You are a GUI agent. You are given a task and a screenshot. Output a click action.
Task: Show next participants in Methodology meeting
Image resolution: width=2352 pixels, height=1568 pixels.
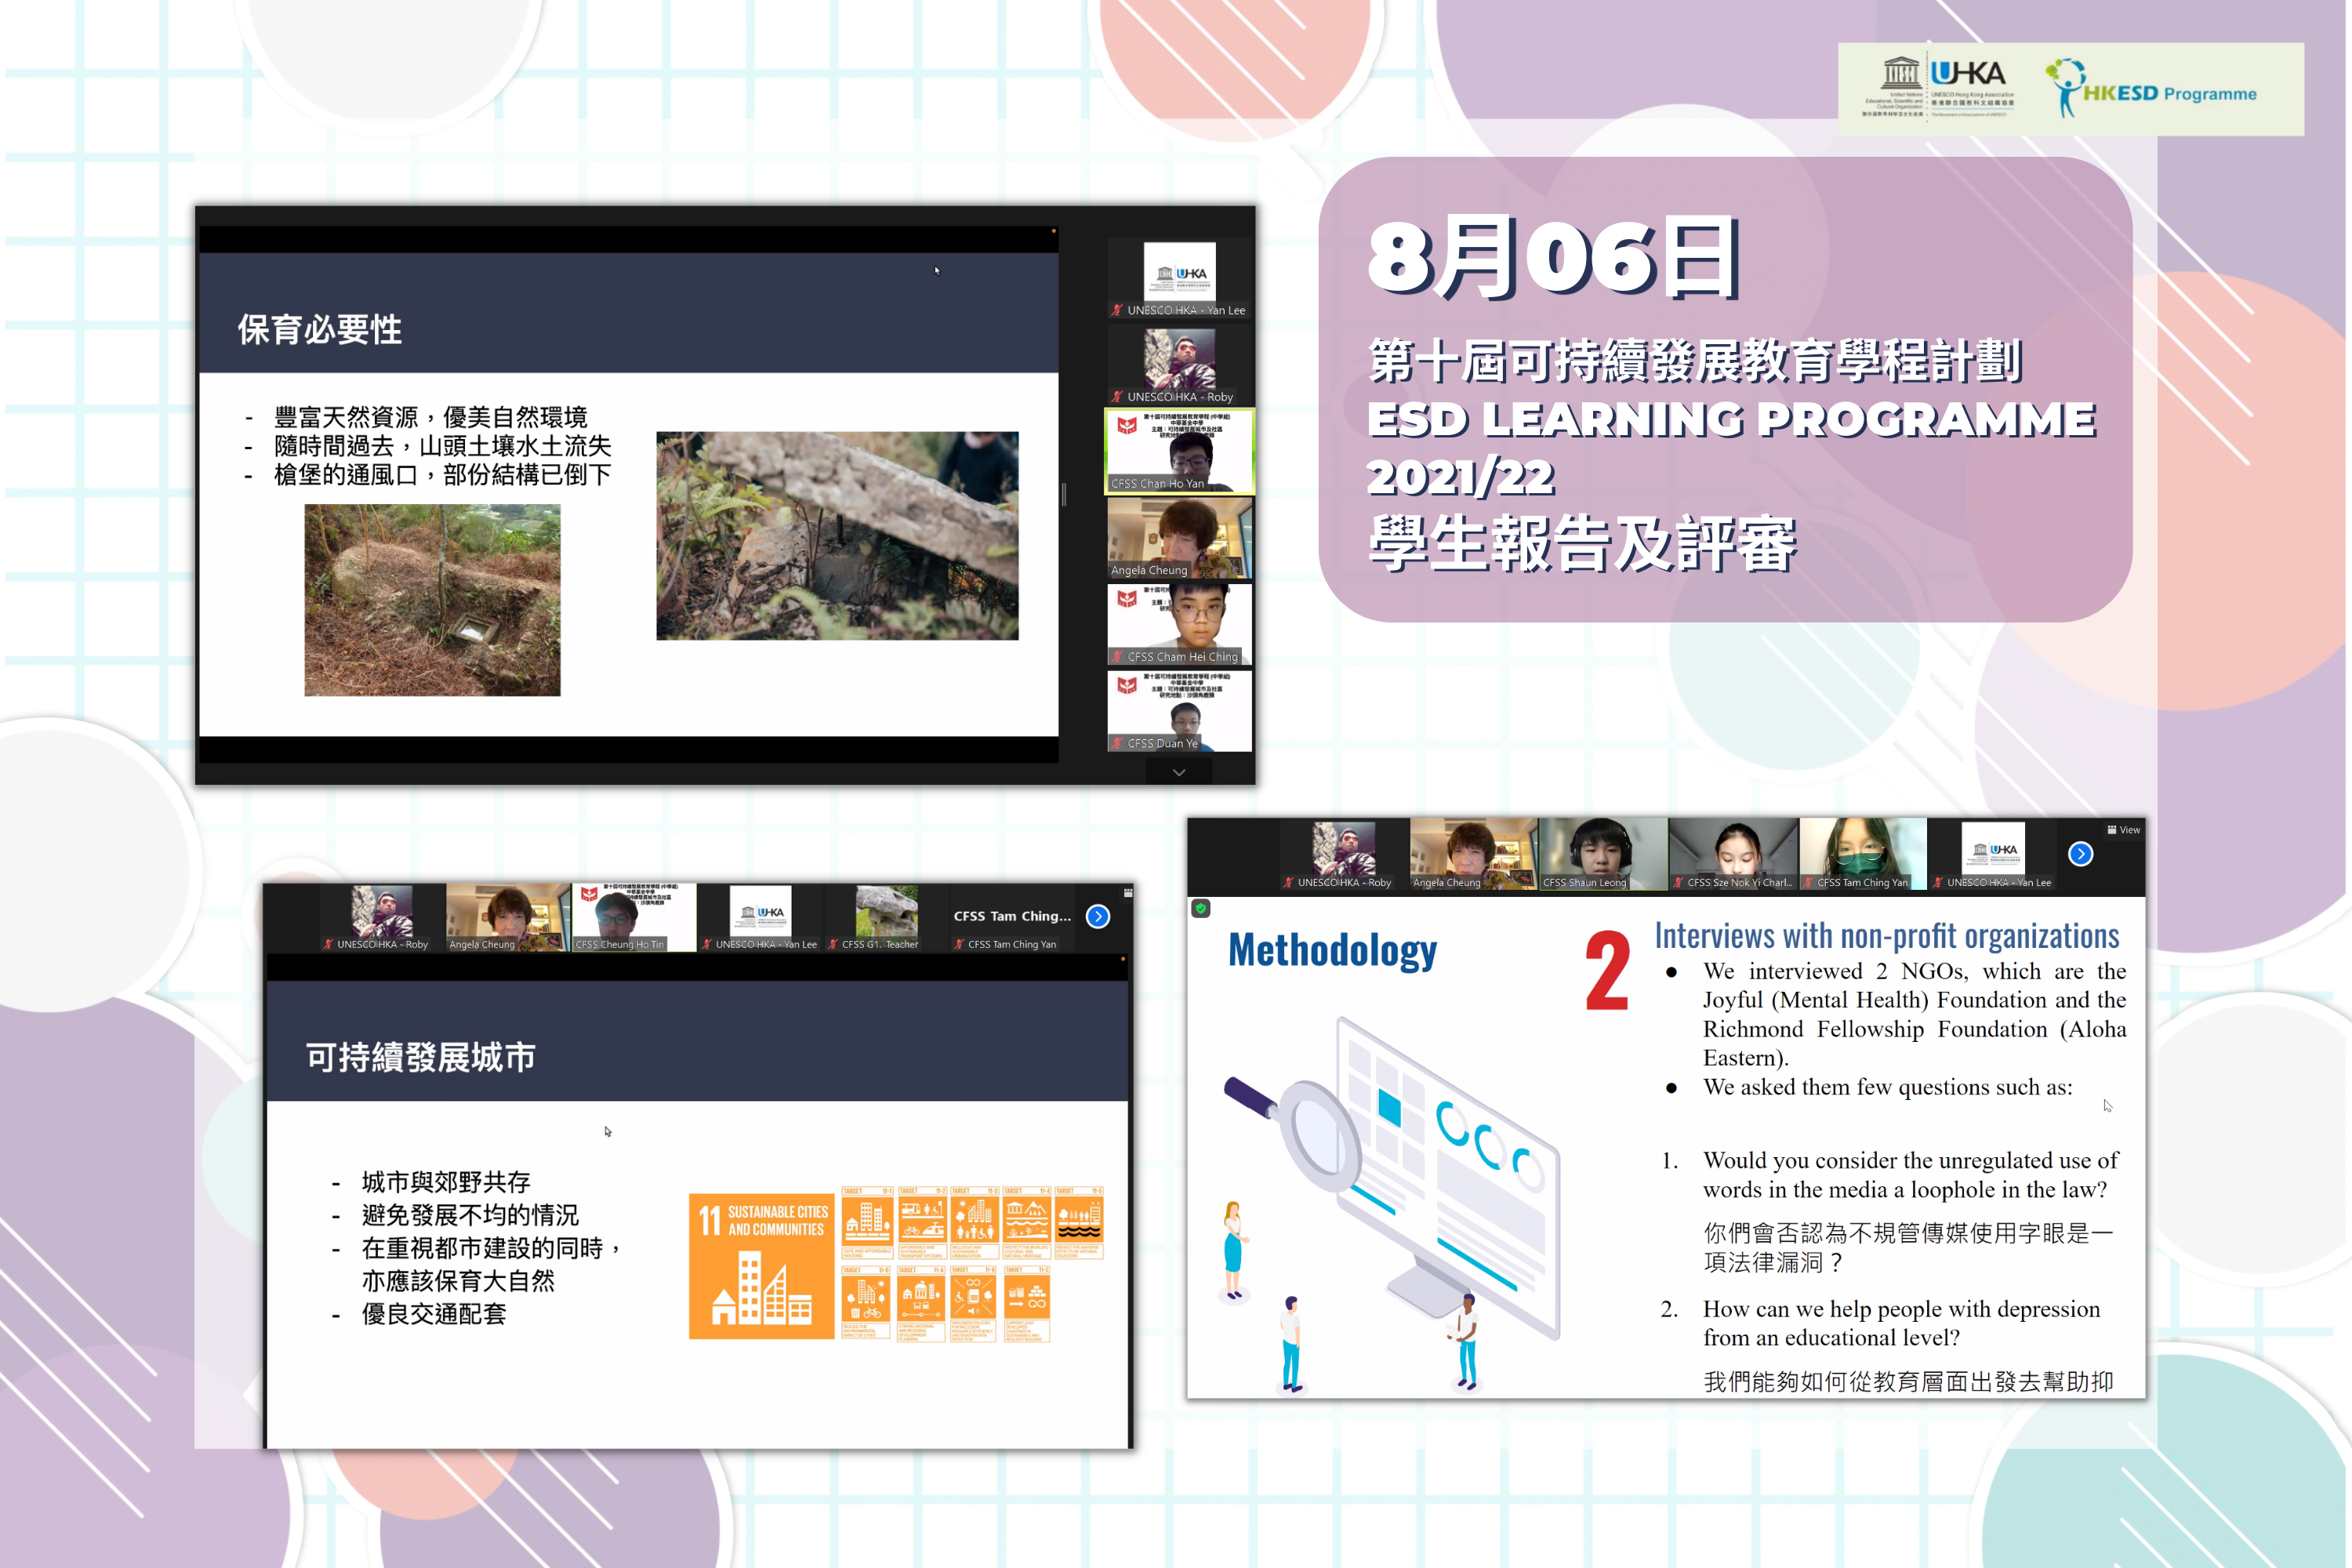coord(2081,854)
